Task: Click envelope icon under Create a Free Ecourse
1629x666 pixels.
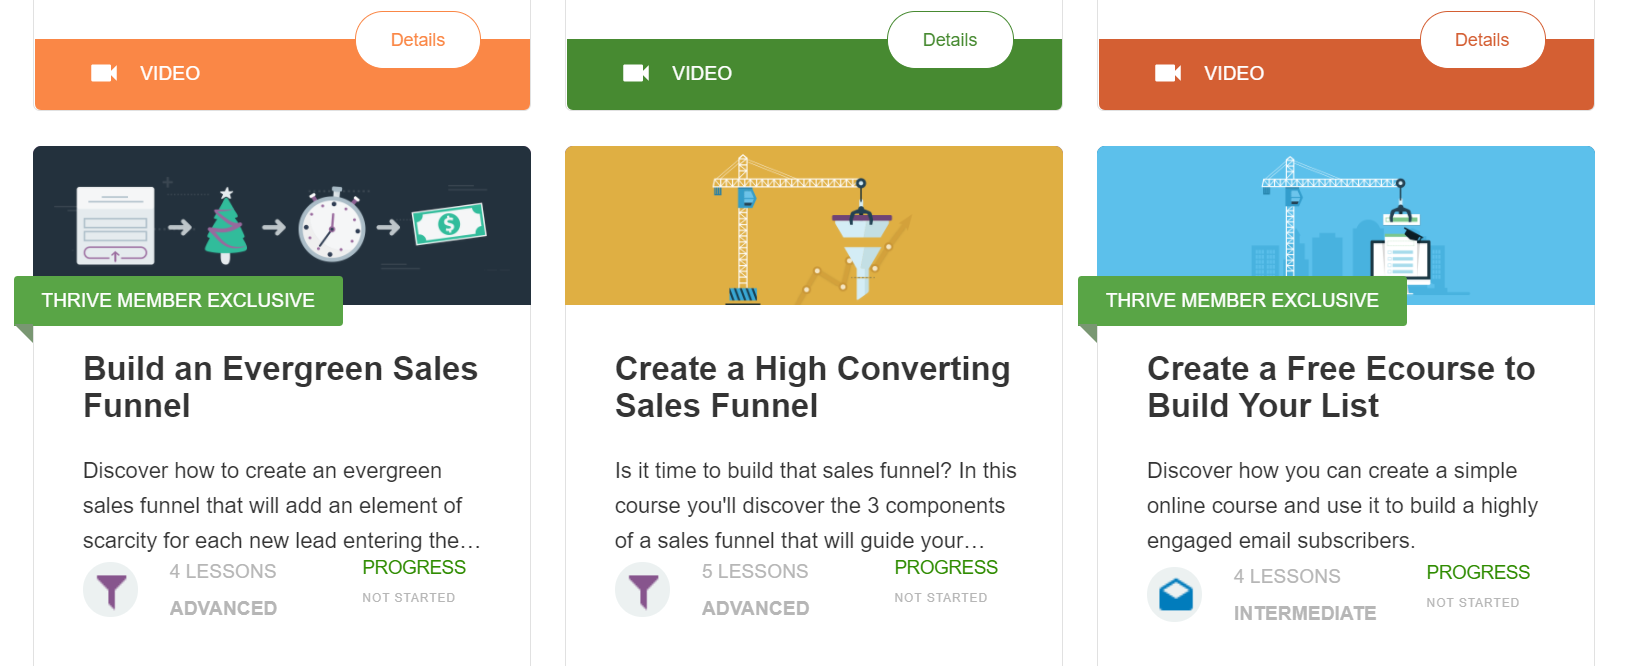Action: (x=1175, y=595)
